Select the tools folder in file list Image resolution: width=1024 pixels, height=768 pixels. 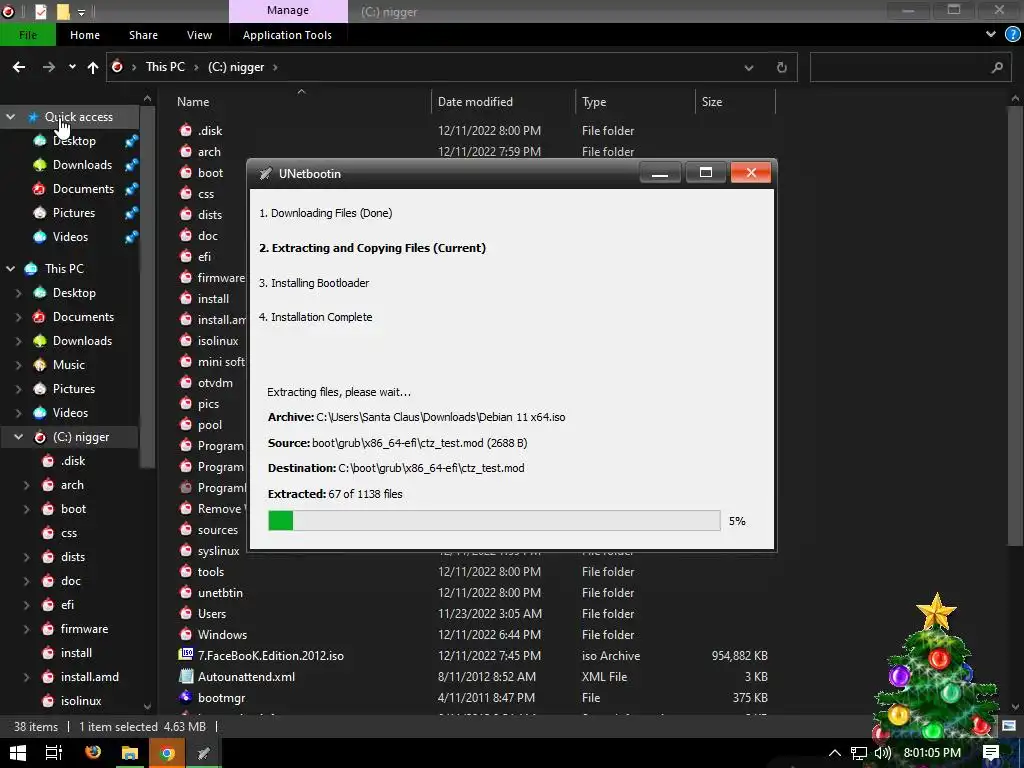click(x=210, y=572)
